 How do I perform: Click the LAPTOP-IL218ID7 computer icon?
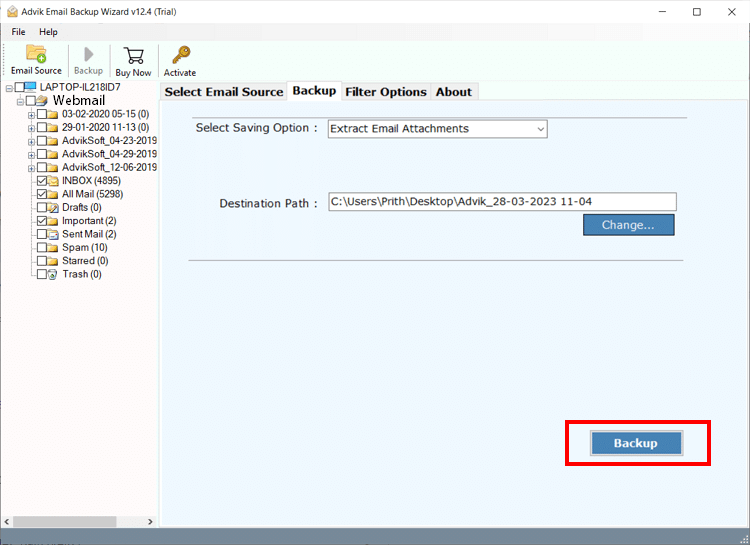(30, 87)
